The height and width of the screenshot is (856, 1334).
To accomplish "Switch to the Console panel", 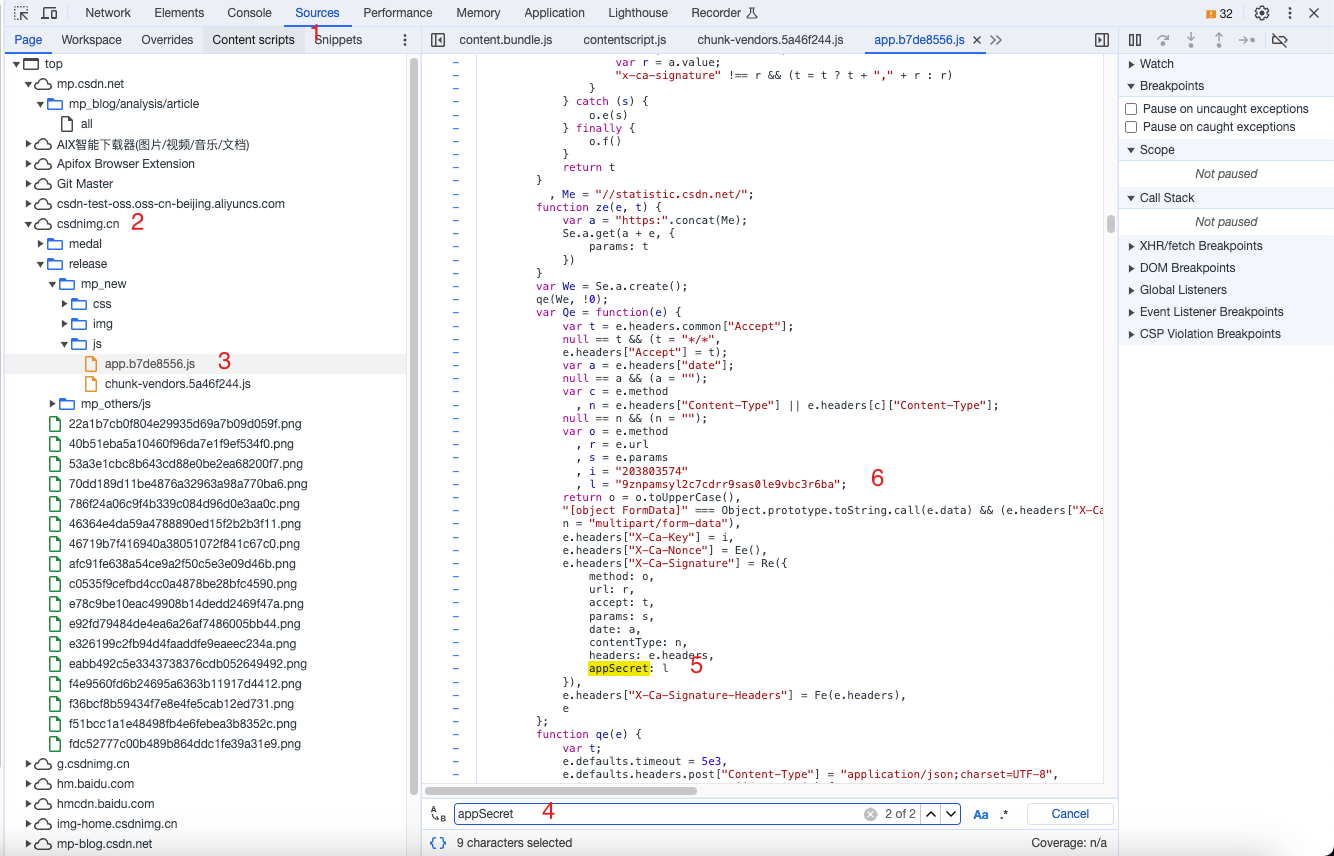I will pos(250,13).
